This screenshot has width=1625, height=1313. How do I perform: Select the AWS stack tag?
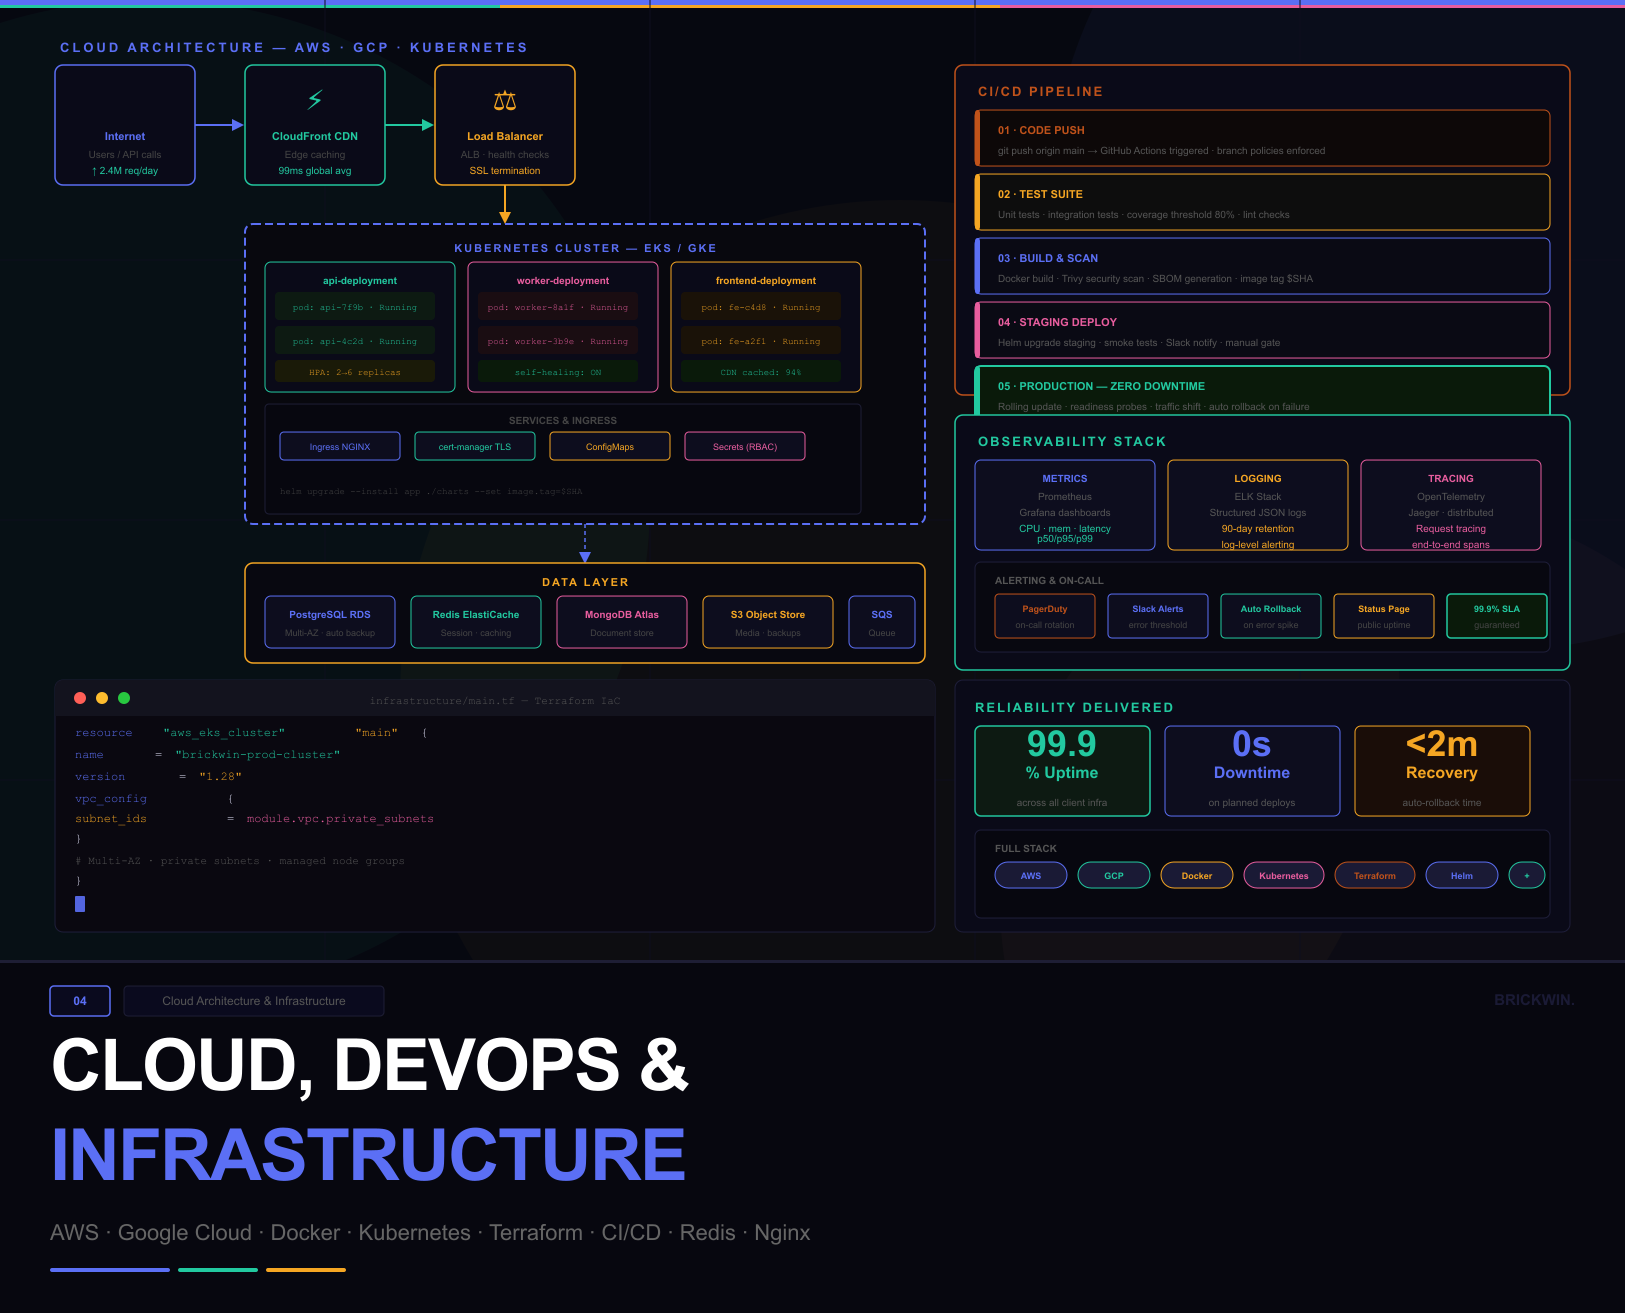(1030, 876)
